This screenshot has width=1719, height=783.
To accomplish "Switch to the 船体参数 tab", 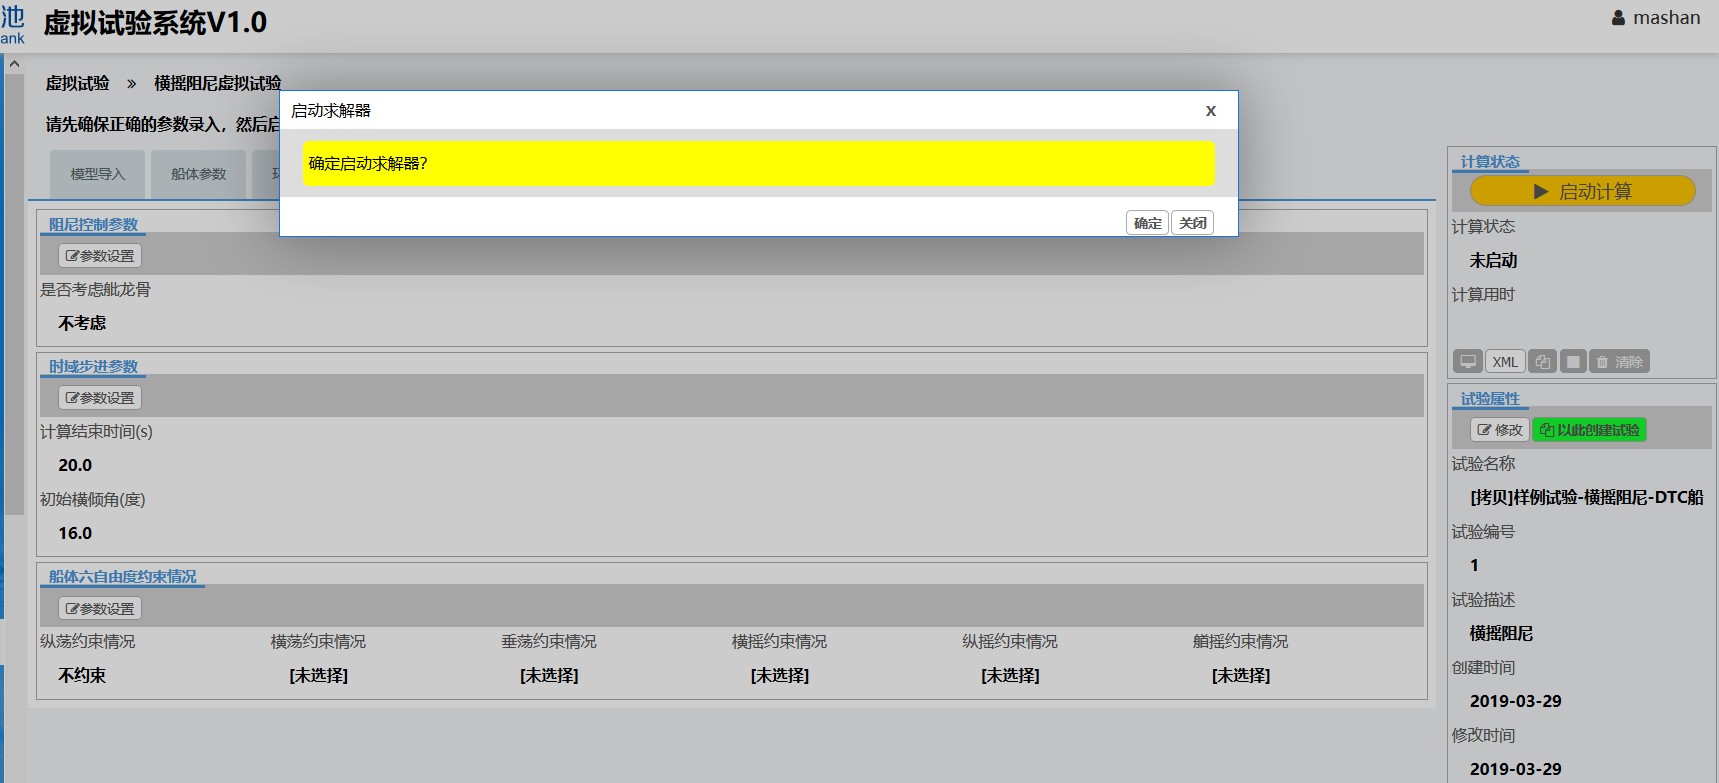I will 199,174.
